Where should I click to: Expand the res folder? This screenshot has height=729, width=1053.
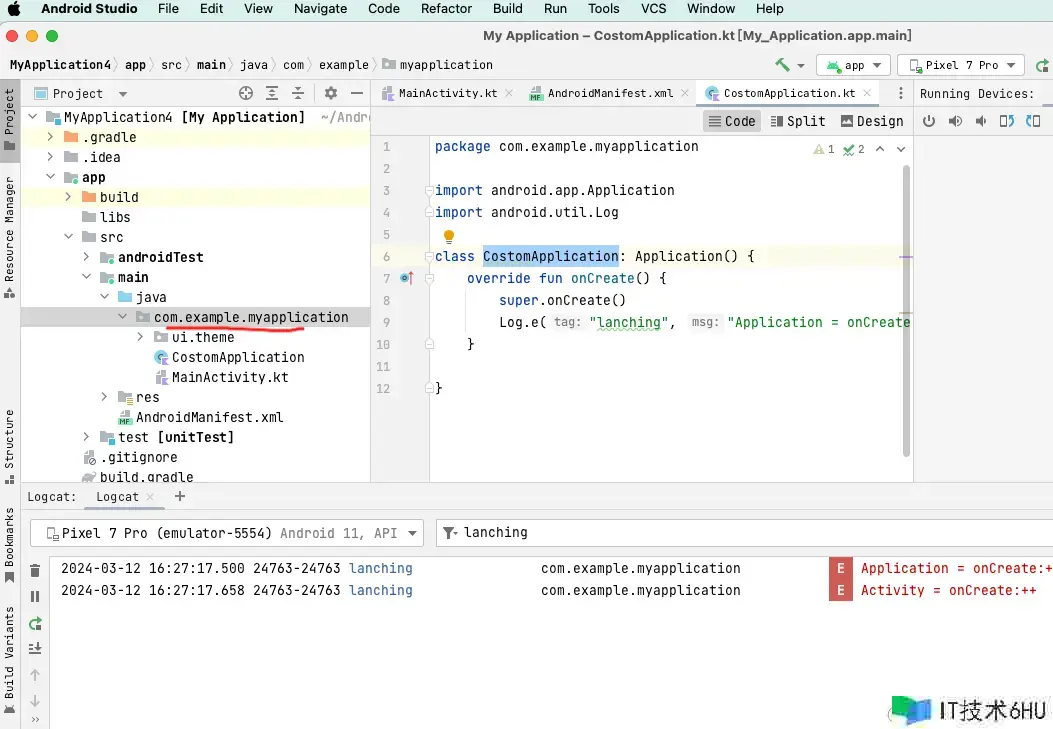(x=105, y=397)
